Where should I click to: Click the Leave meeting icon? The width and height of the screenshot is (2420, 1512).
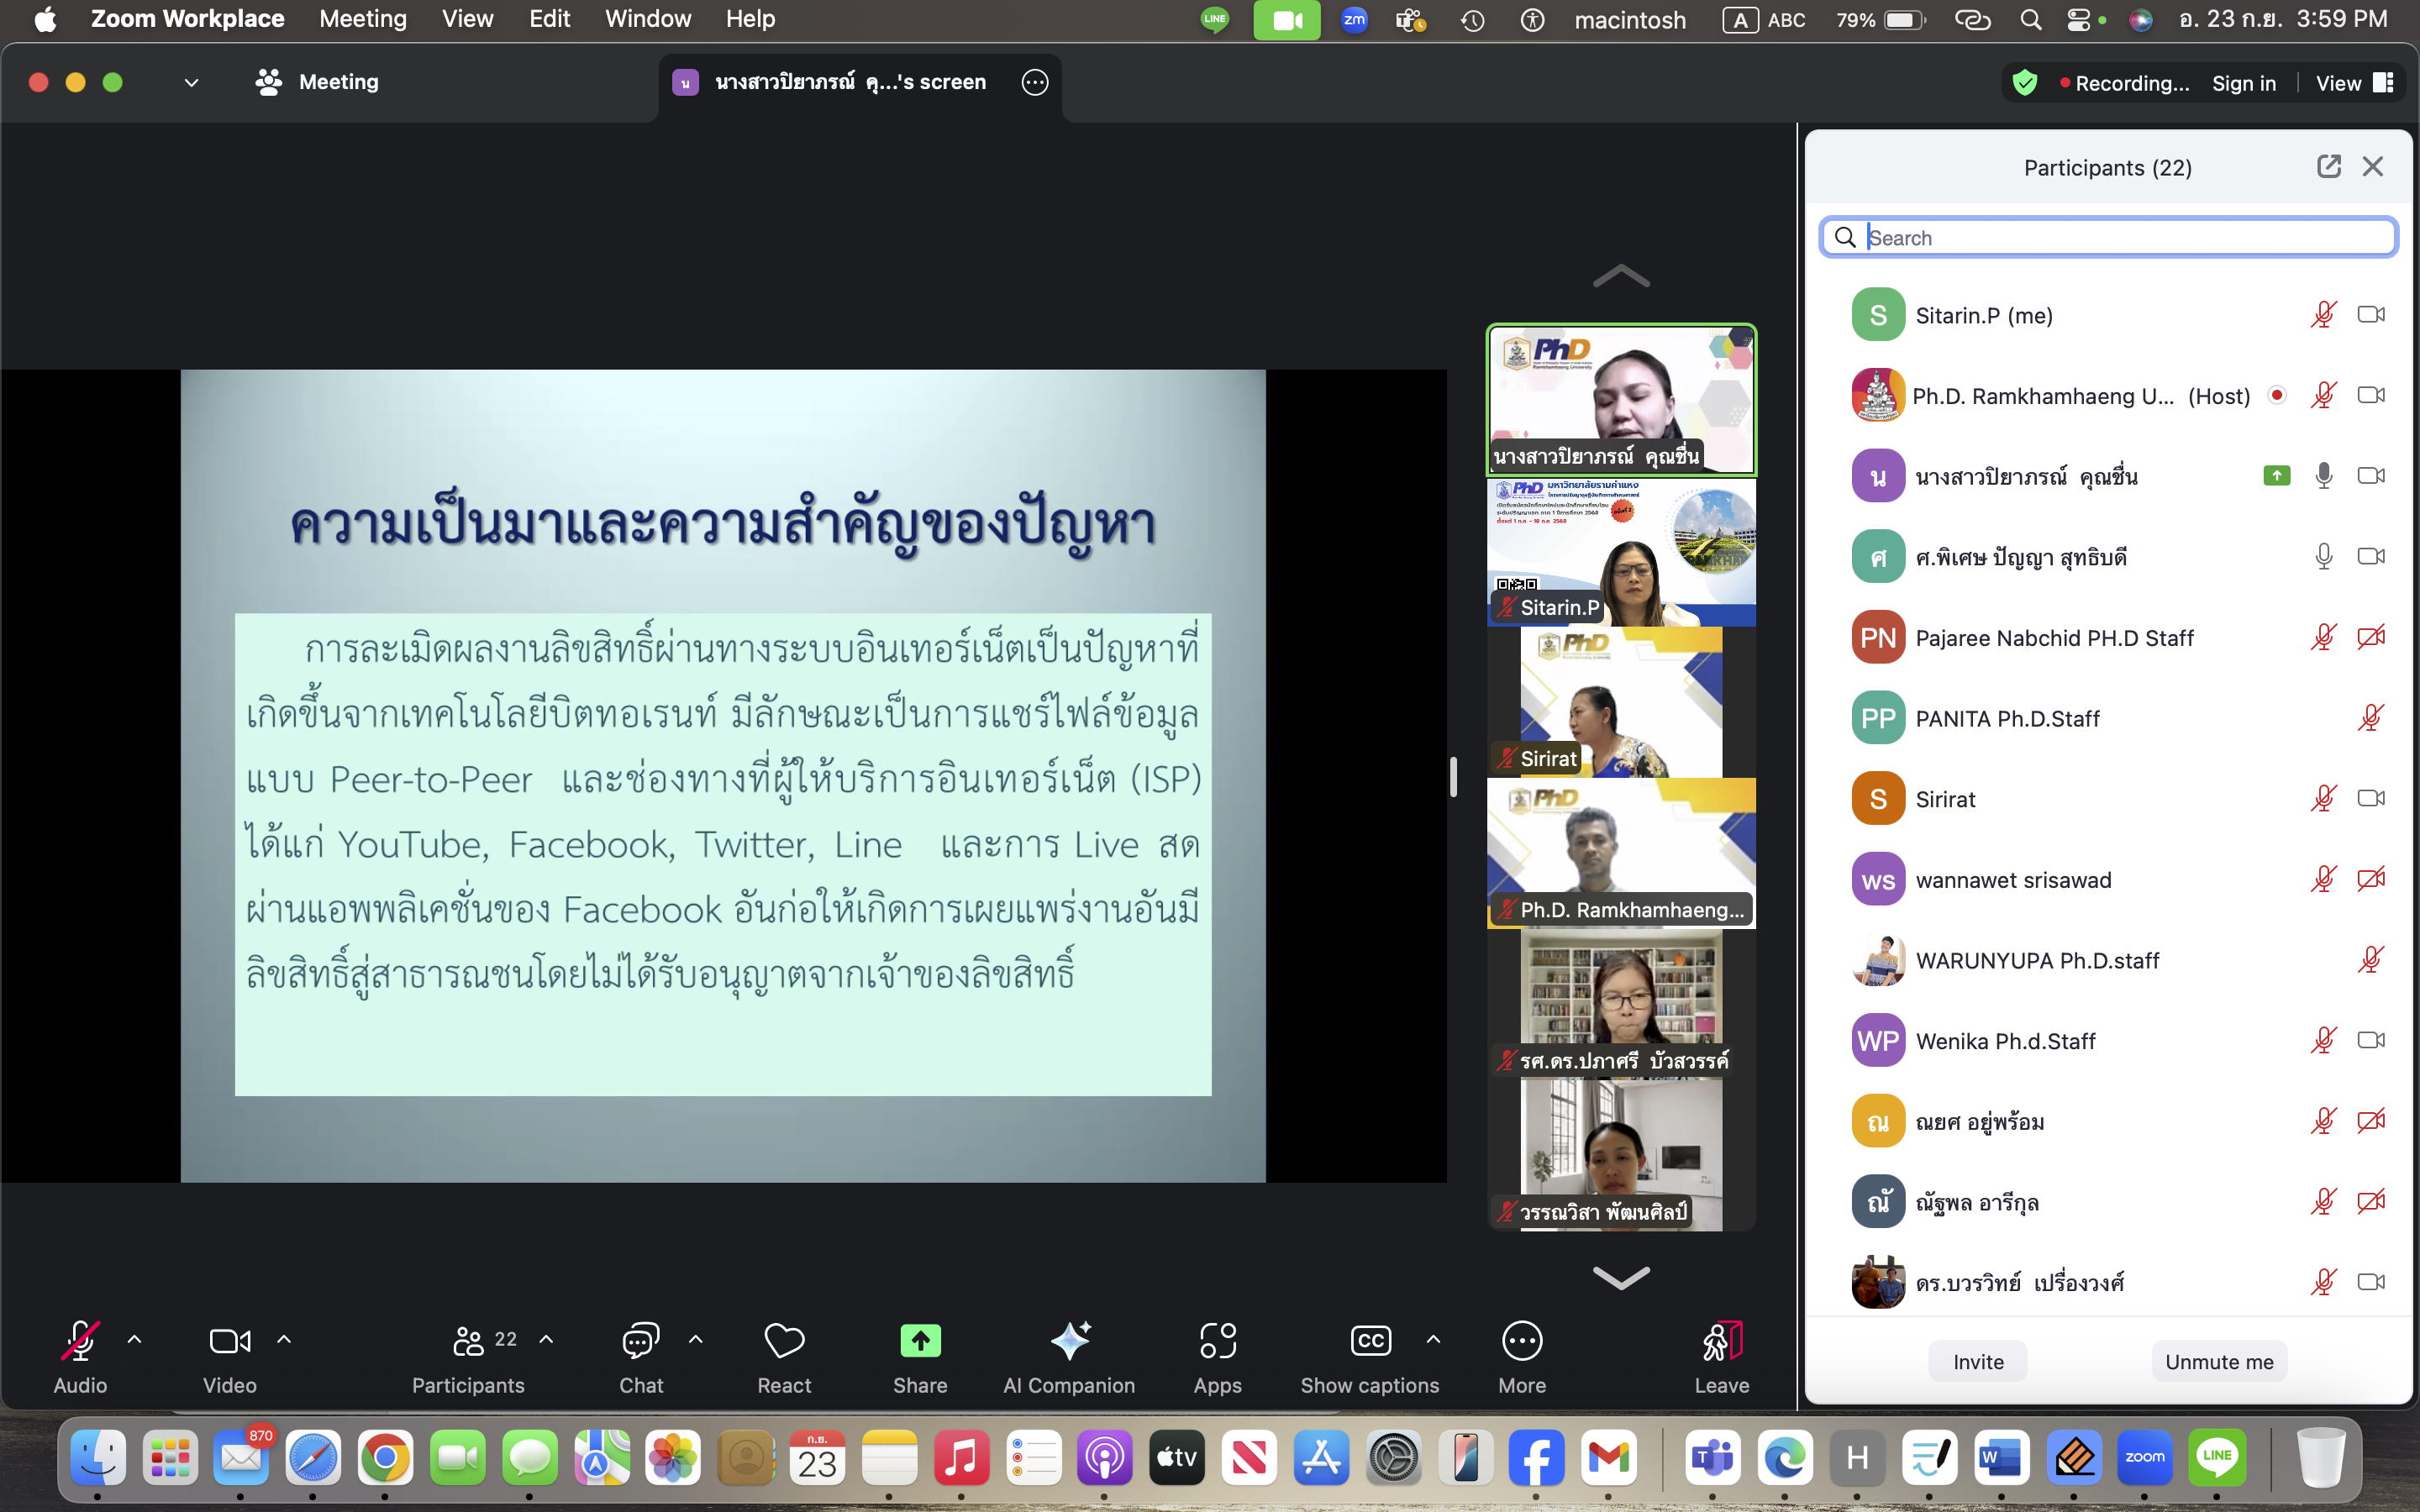1721,1341
